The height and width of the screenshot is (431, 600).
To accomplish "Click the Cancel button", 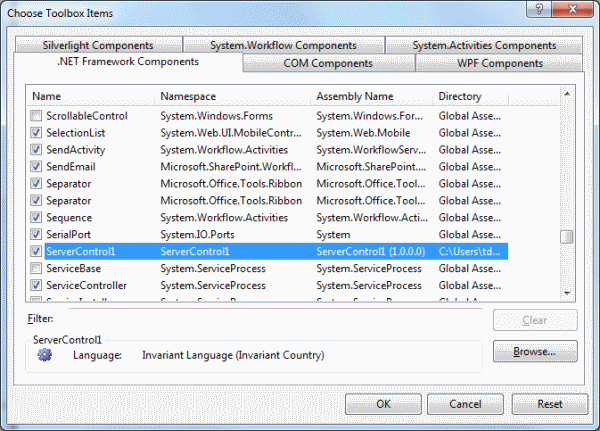I will click(x=465, y=404).
